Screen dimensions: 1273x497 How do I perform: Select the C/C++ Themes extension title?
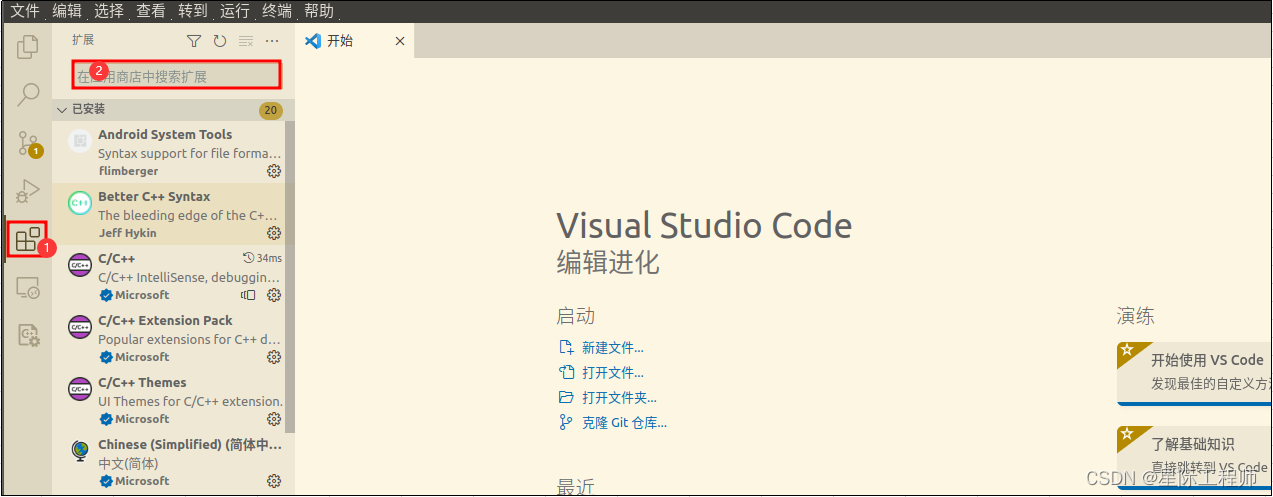142,382
